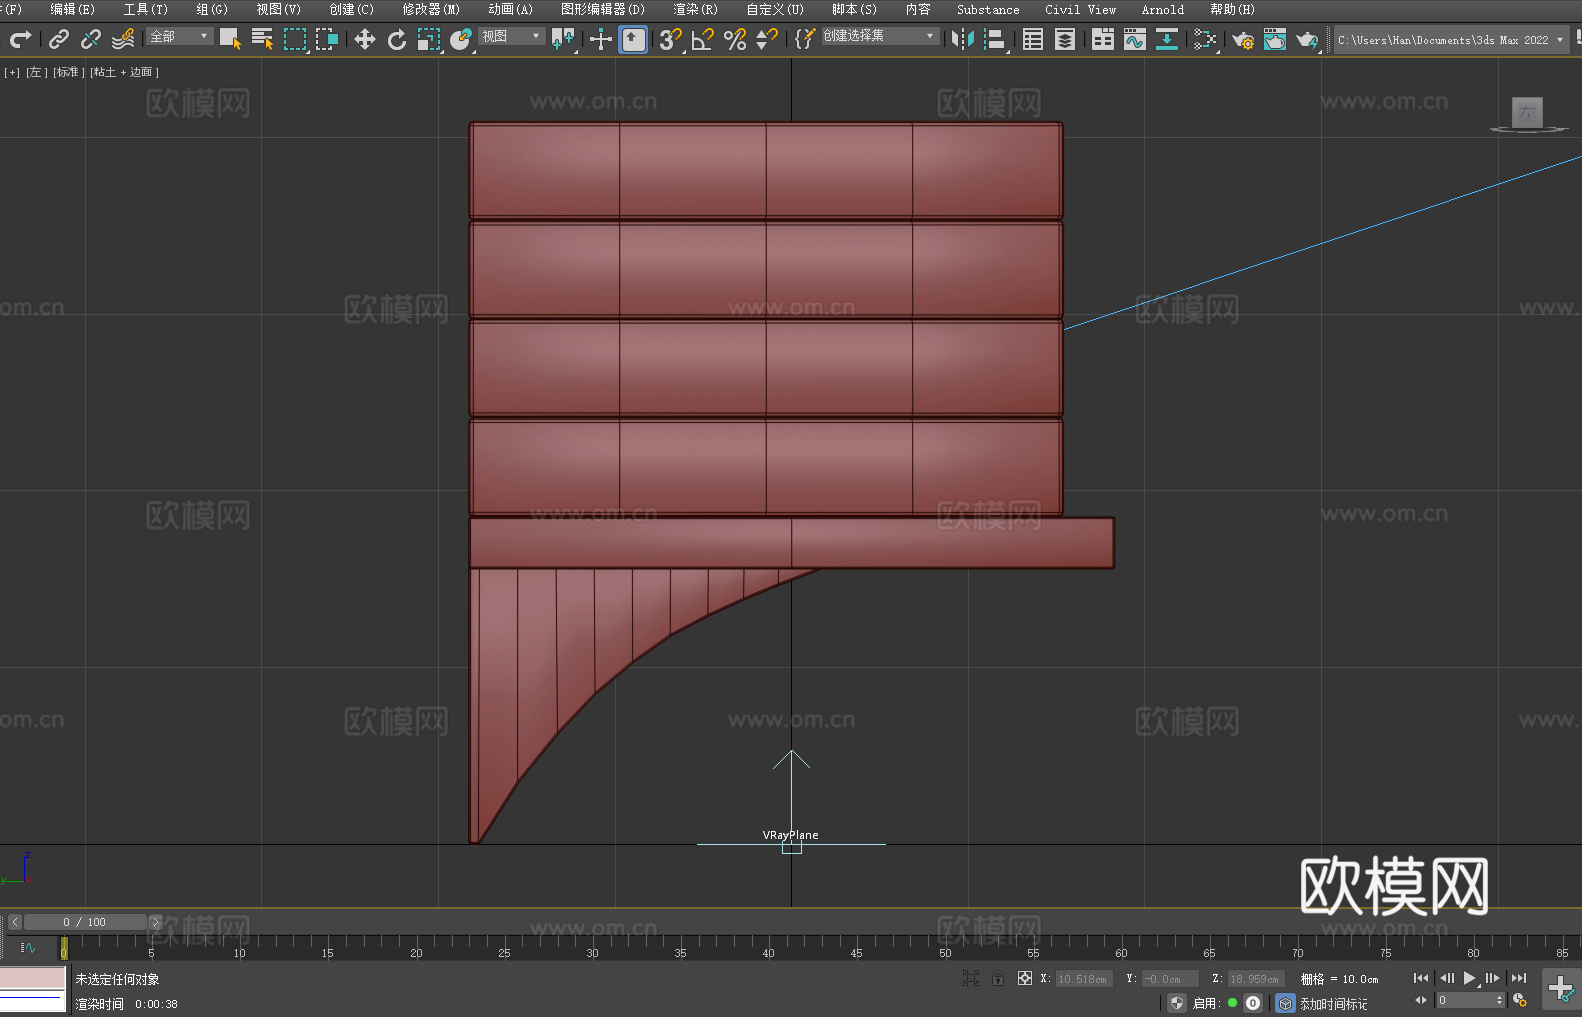1582x1017 pixels.
Task: Click Z coordinate field
Action: 1256,979
